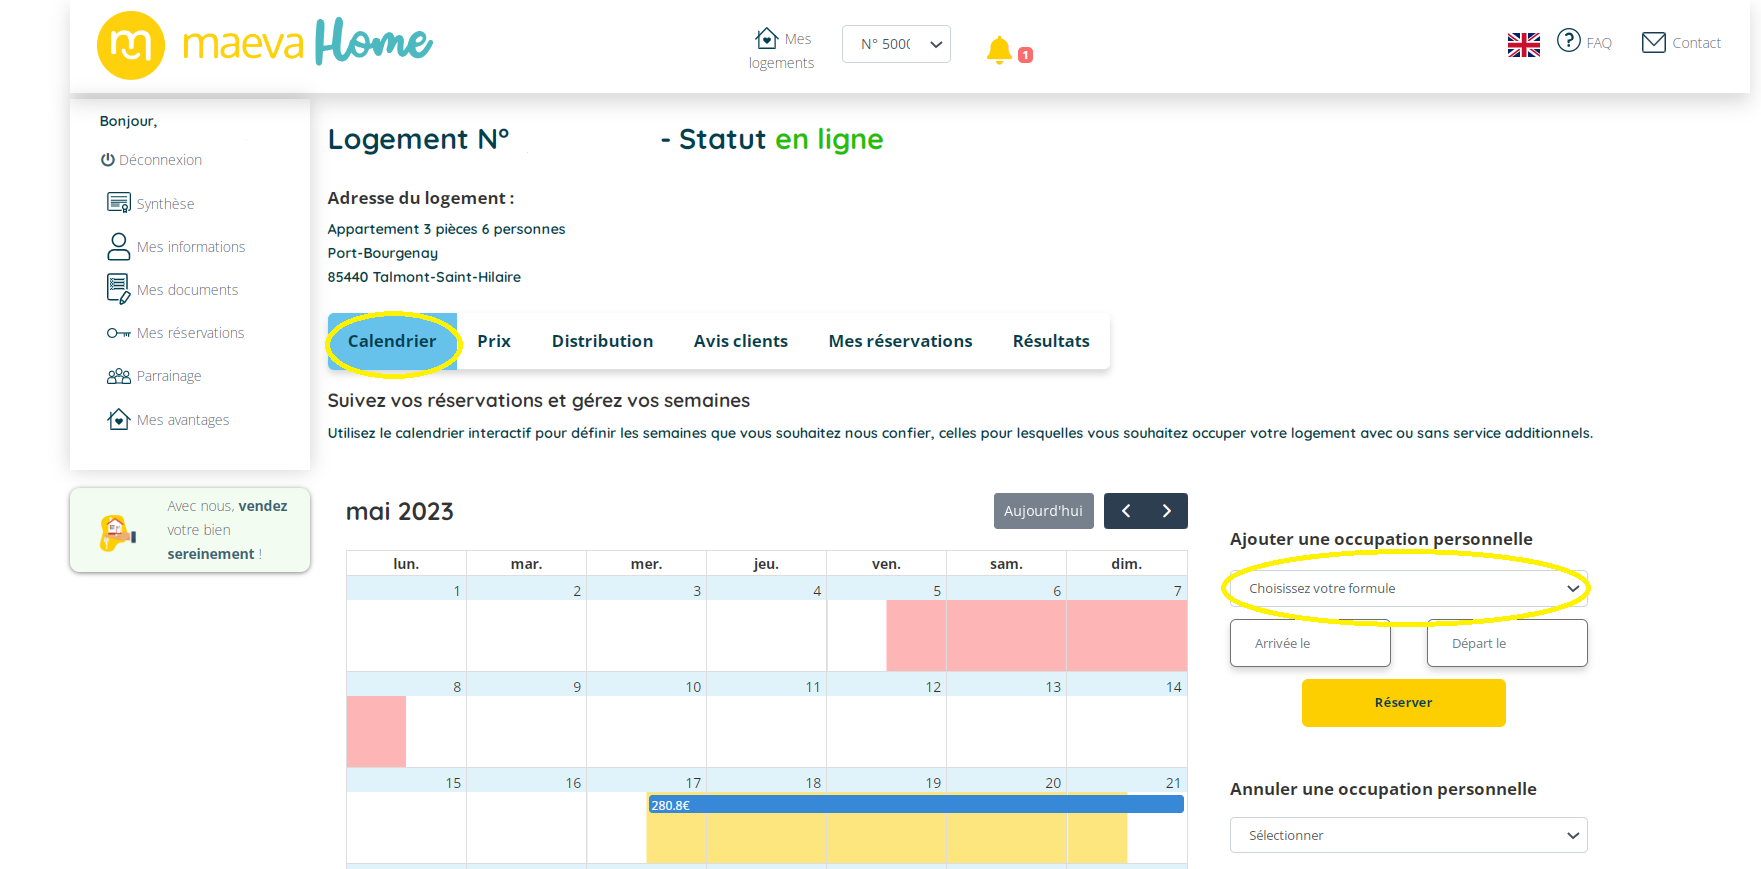This screenshot has height=869, width=1761.
Task: Select the 280.8€ booking bar
Action: [915, 805]
